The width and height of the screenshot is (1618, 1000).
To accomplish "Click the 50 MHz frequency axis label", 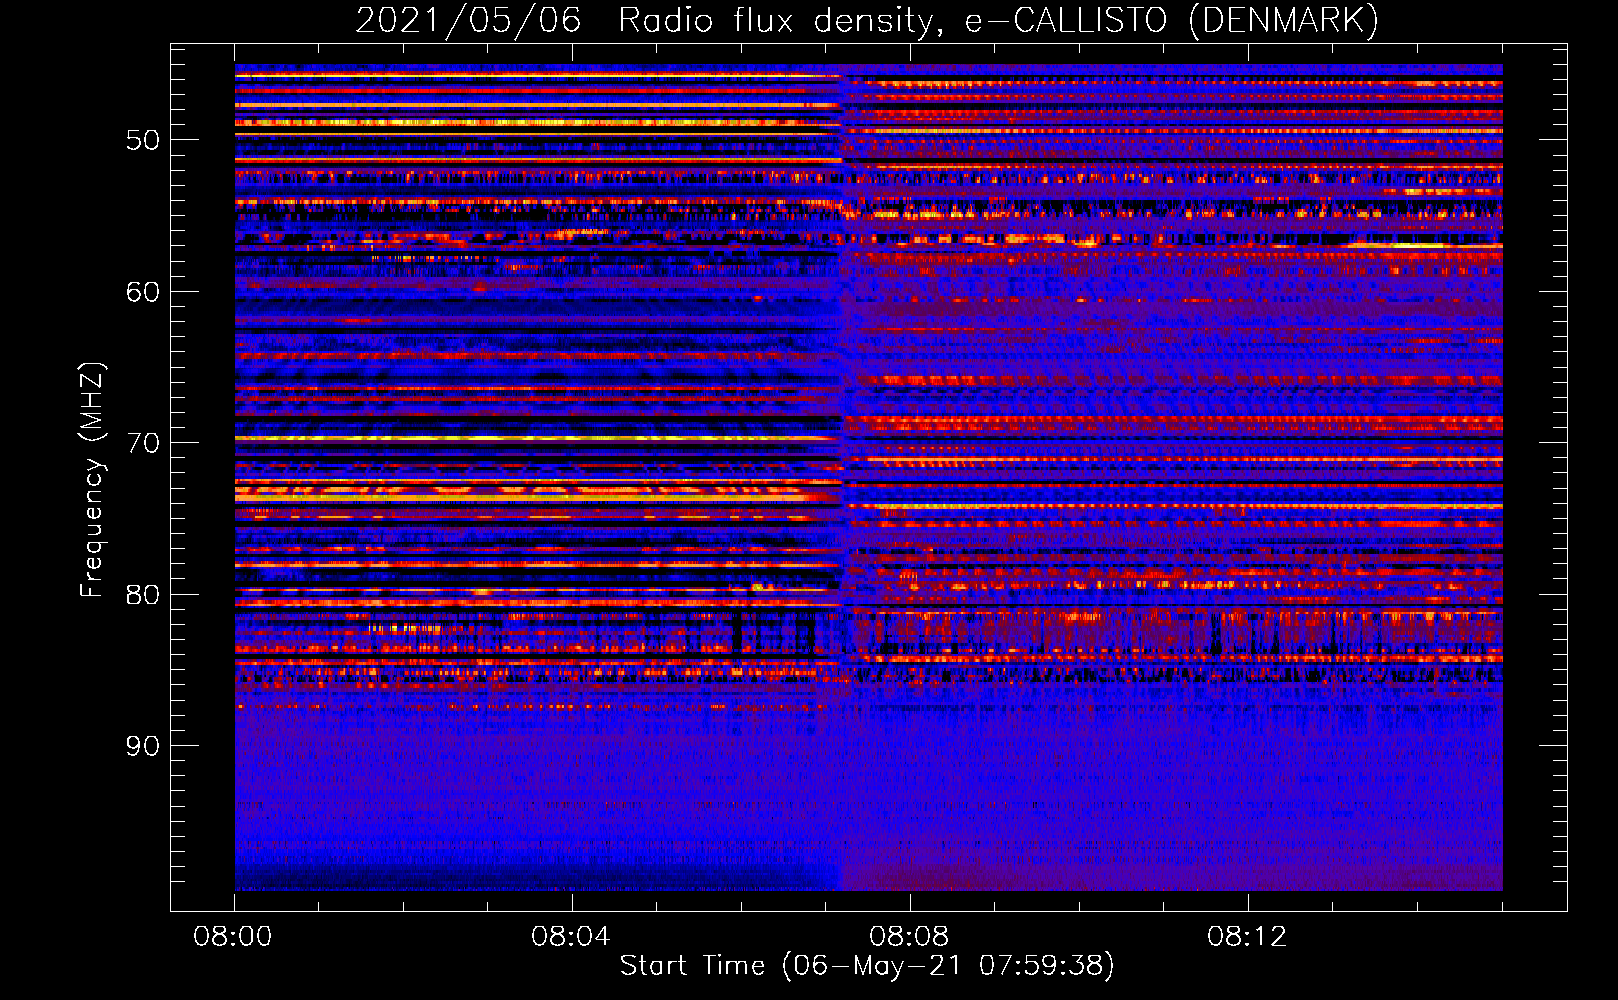I will point(143,140).
